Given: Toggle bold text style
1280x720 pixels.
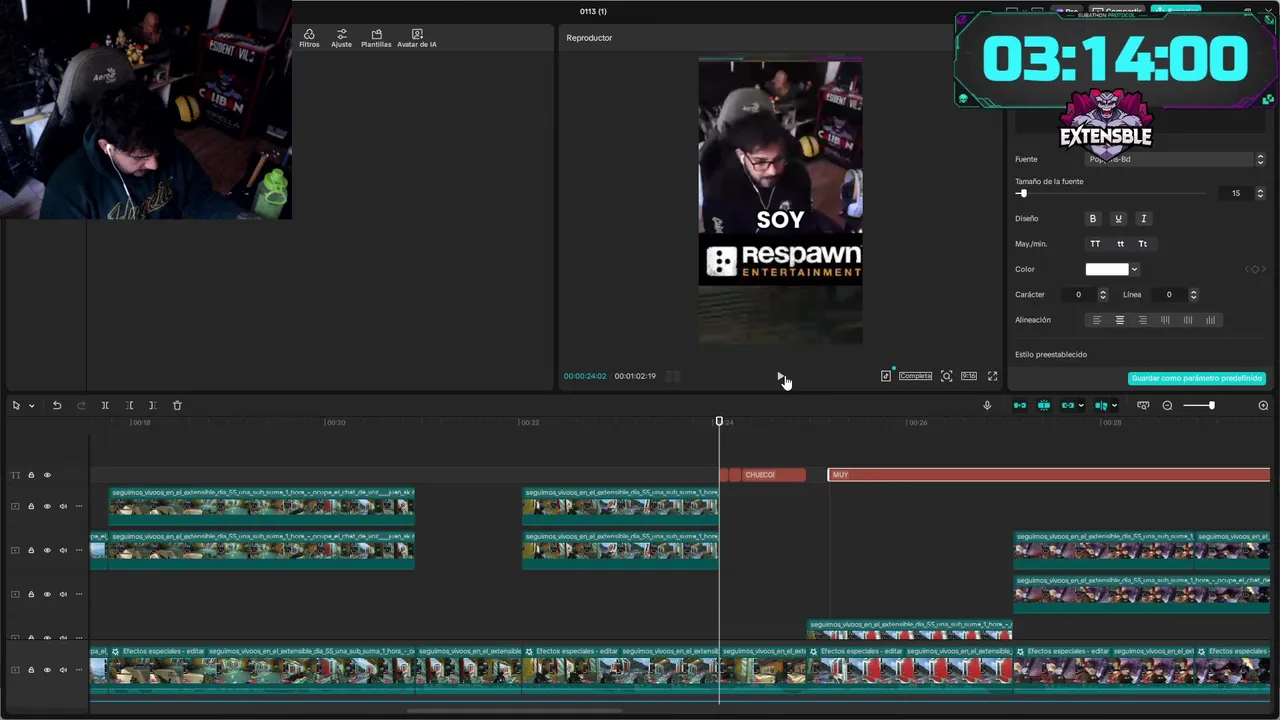Looking at the screenshot, I should click(x=1092, y=218).
